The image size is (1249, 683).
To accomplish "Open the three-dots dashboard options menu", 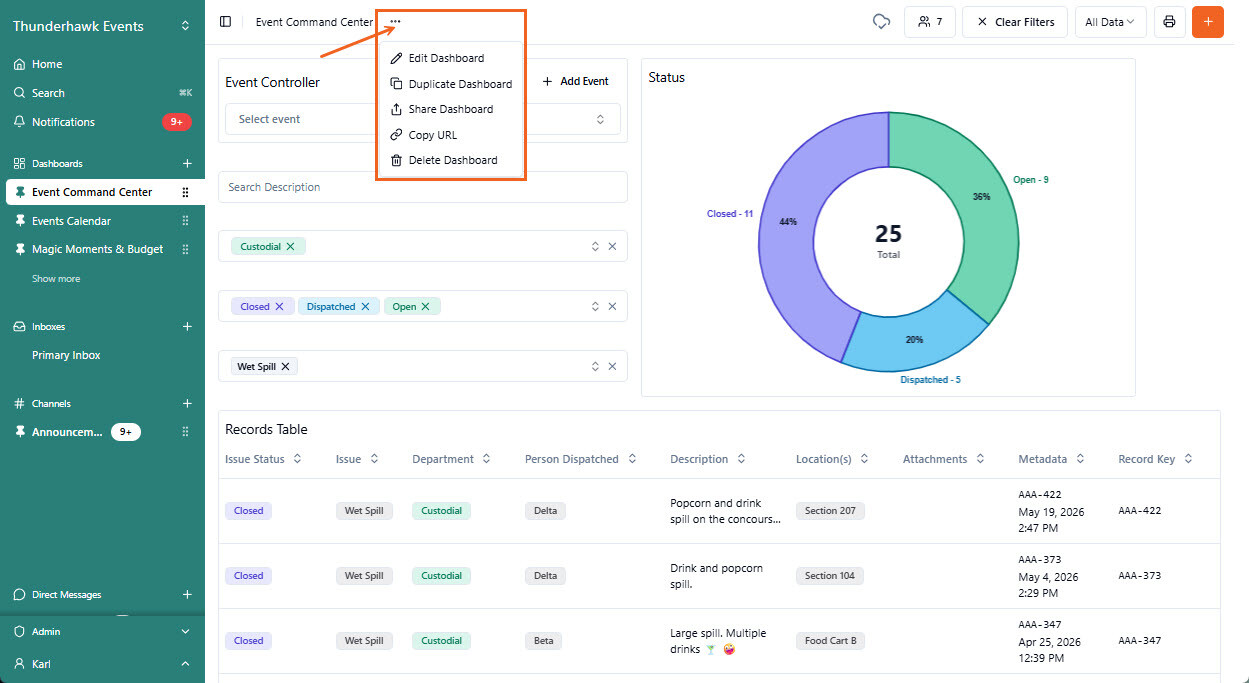I will tap(395, 21).
